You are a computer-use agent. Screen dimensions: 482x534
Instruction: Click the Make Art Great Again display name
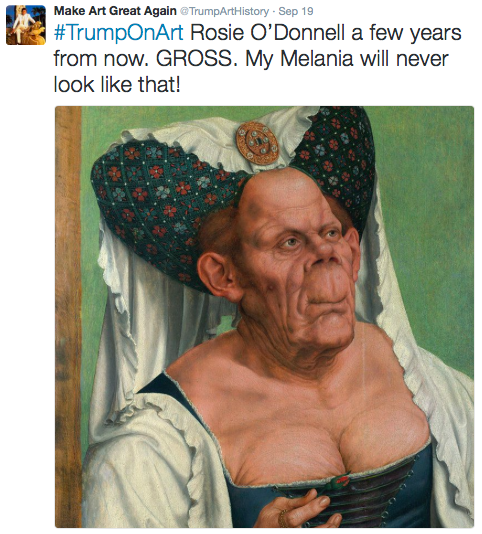[115, 11]
